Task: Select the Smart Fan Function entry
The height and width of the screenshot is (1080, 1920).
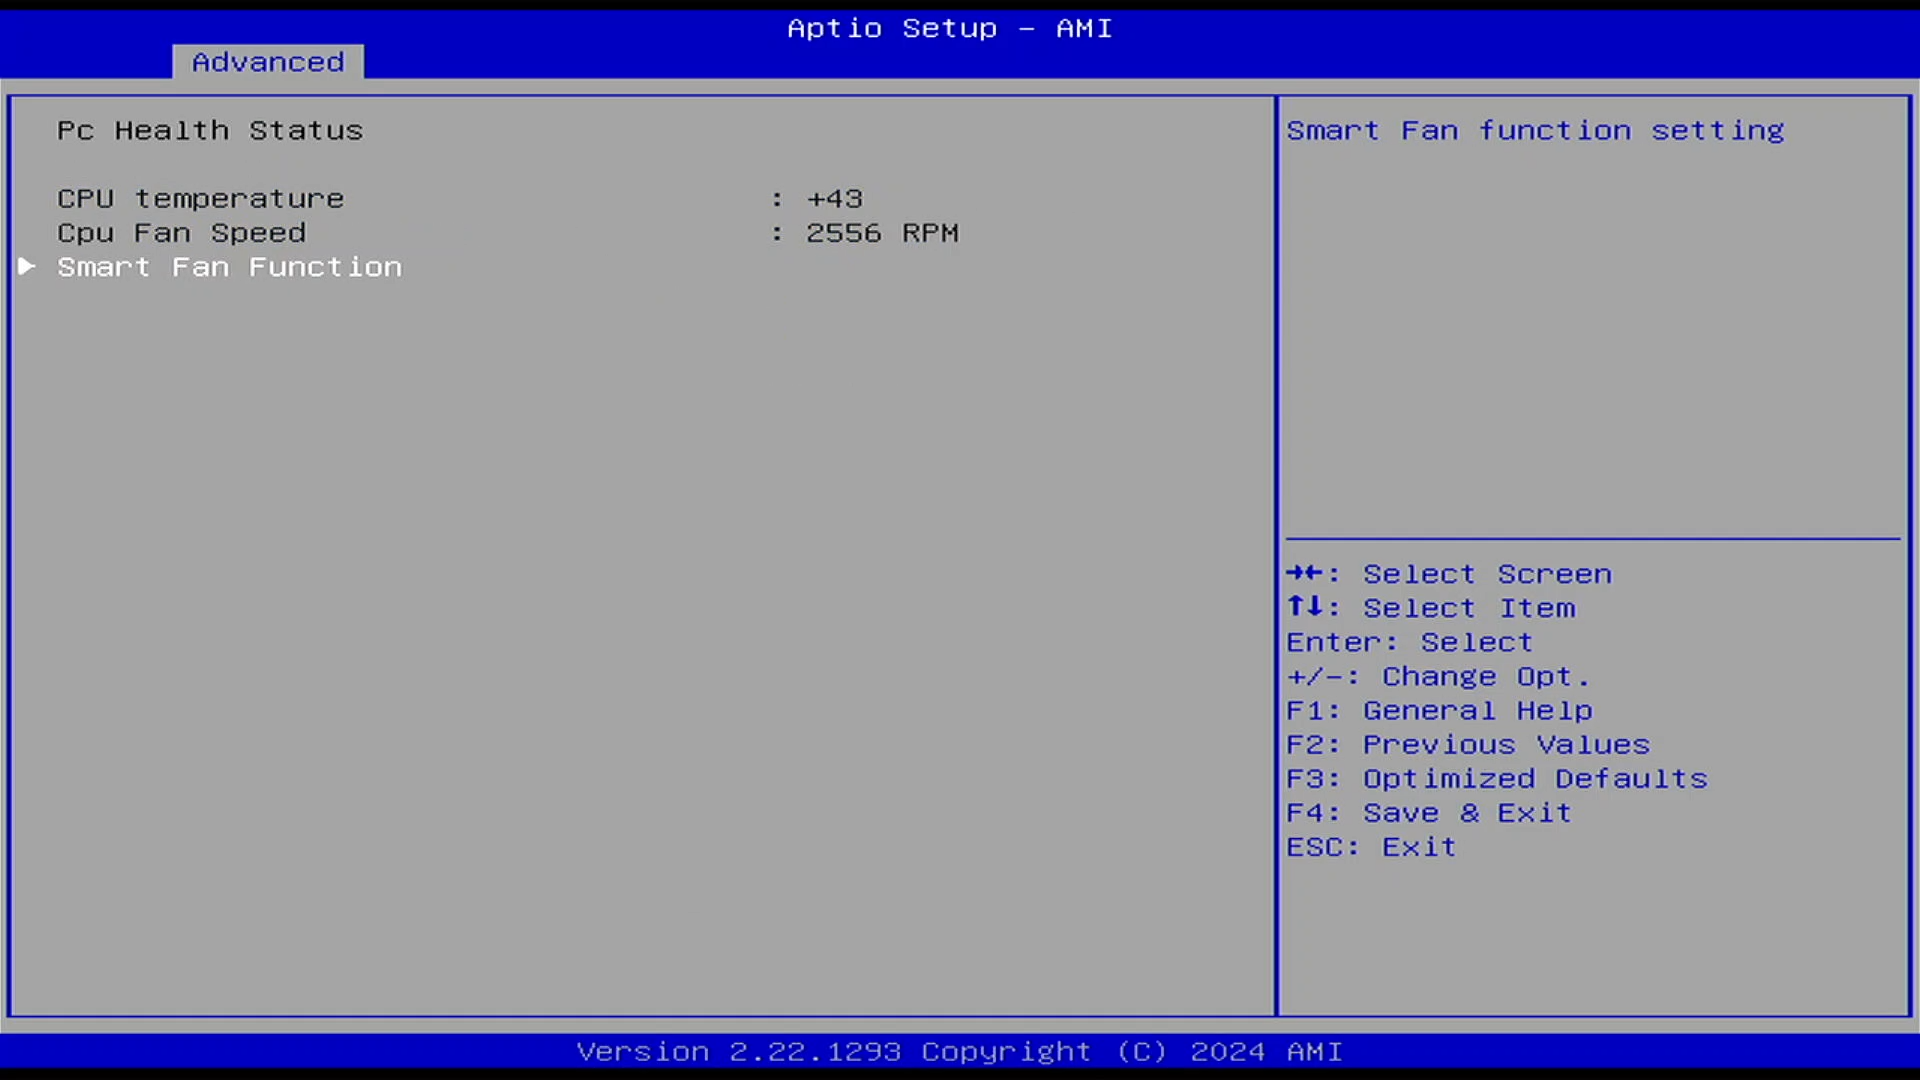Action: coord(229,267)
